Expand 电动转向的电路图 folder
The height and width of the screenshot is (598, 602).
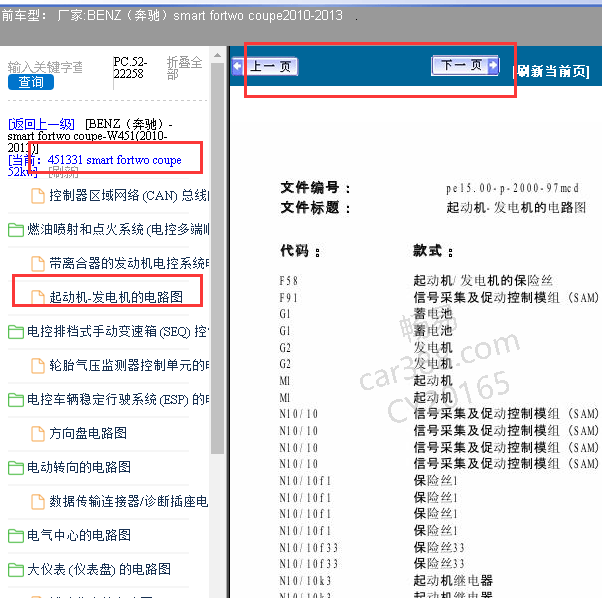click(x=79, y=467)
